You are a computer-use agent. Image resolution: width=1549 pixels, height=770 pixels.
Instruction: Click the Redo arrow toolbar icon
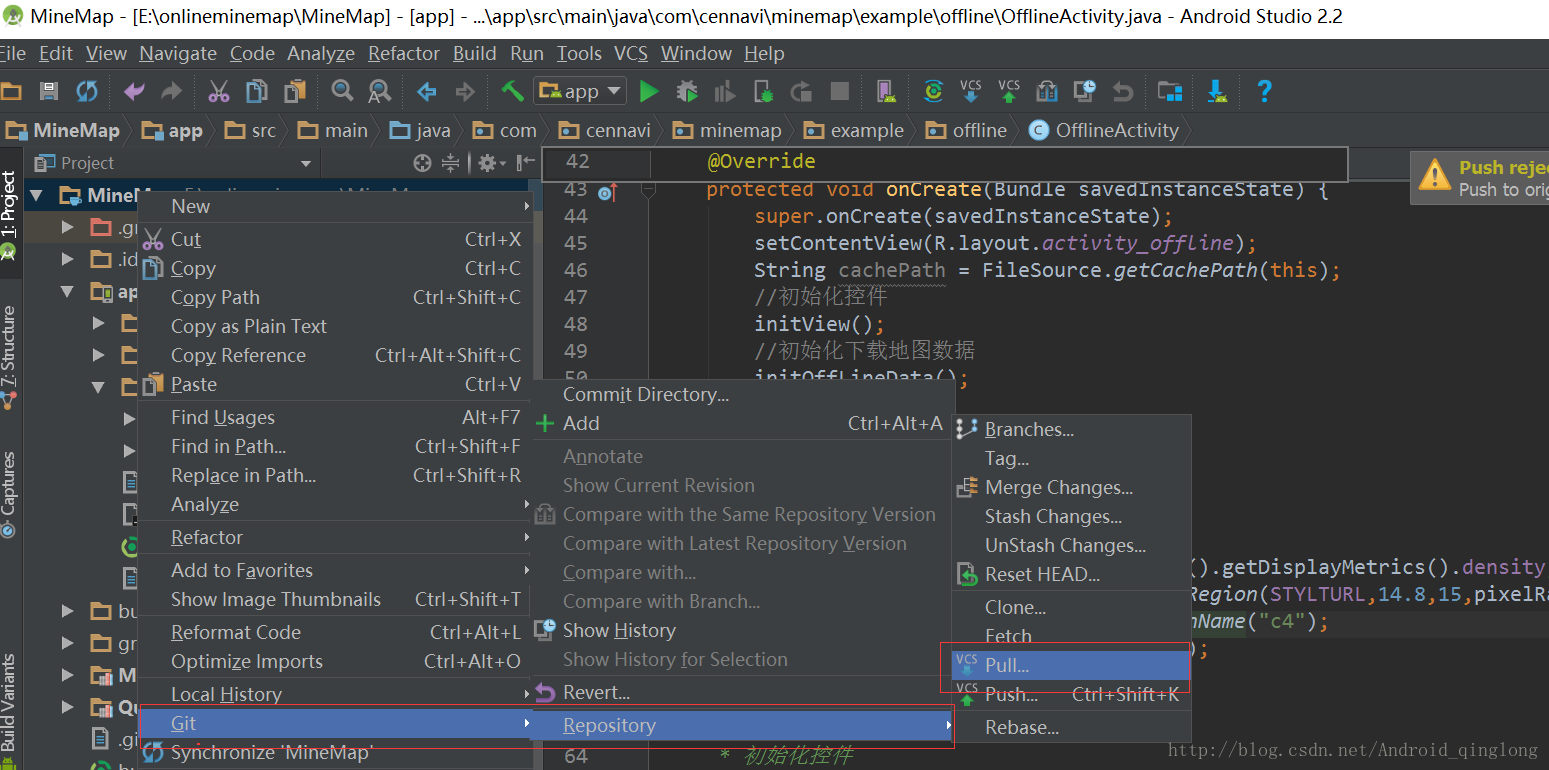[172, 92]
